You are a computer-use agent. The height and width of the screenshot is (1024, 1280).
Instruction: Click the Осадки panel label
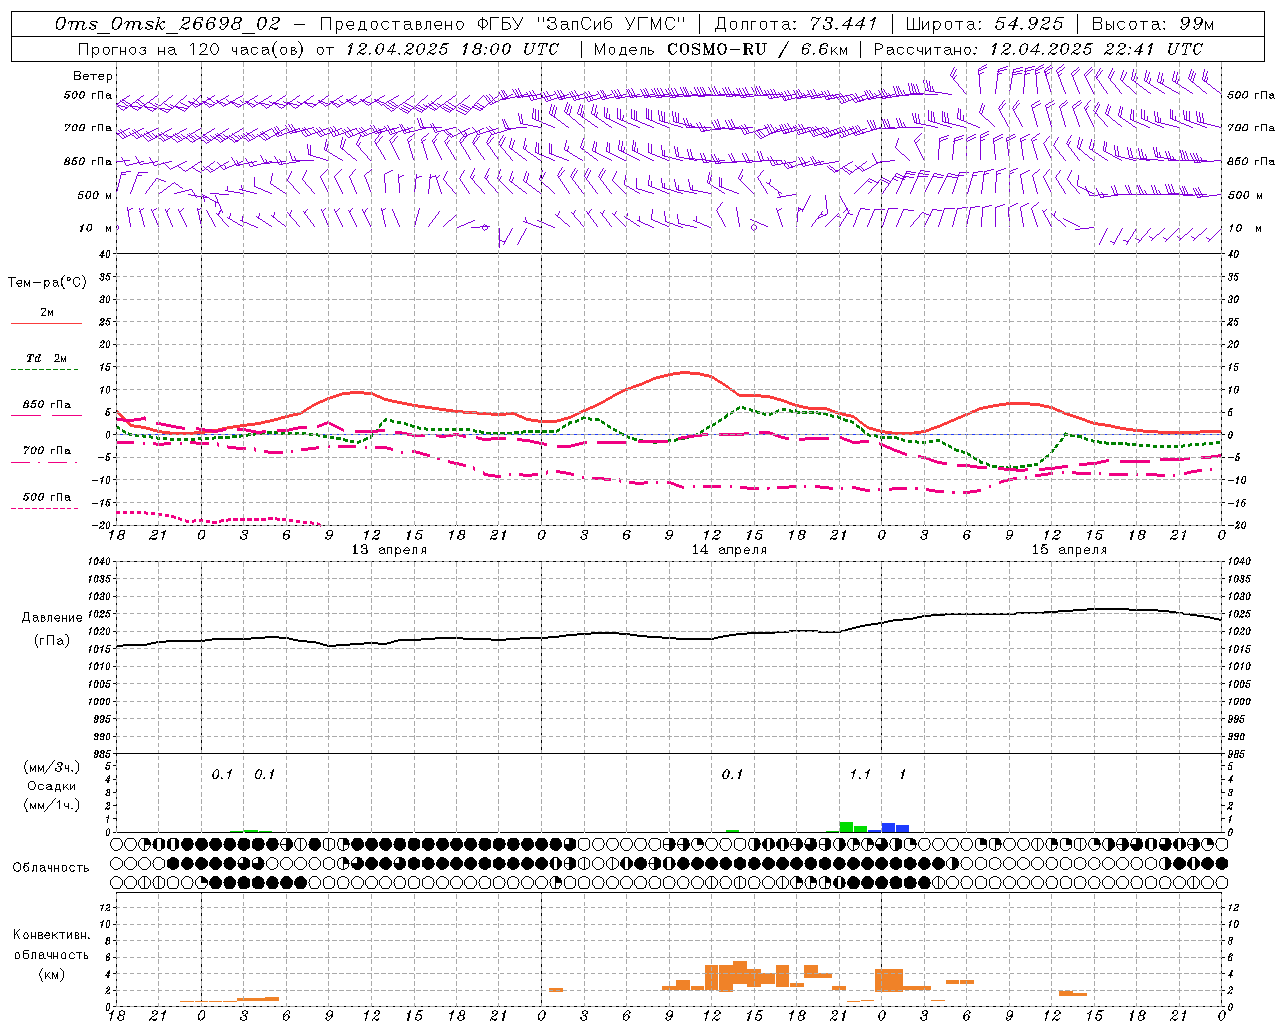coord(51,786)
